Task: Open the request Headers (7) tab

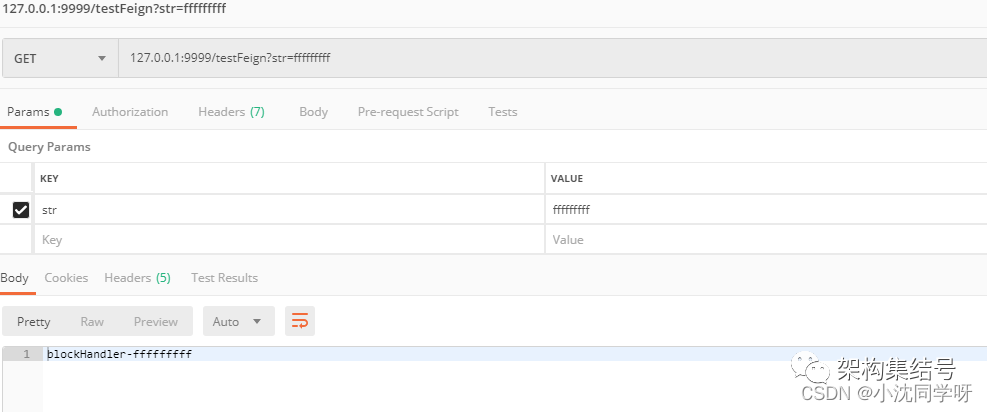Action: 231,112
